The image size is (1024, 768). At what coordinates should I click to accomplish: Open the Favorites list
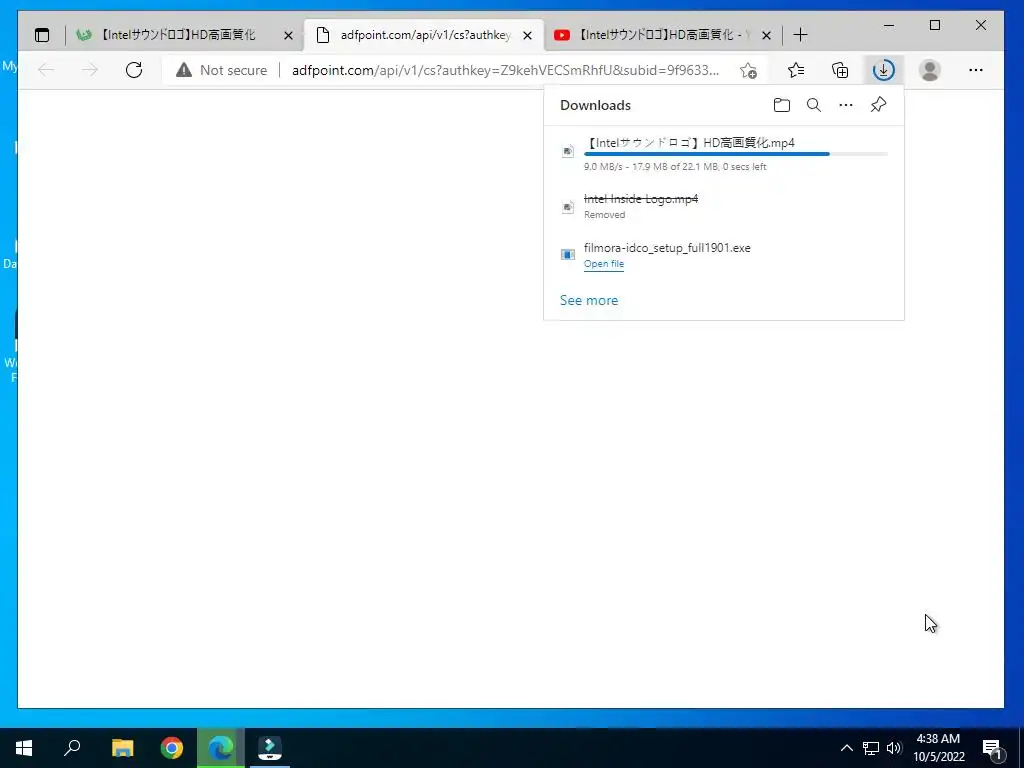coord(795,70)
